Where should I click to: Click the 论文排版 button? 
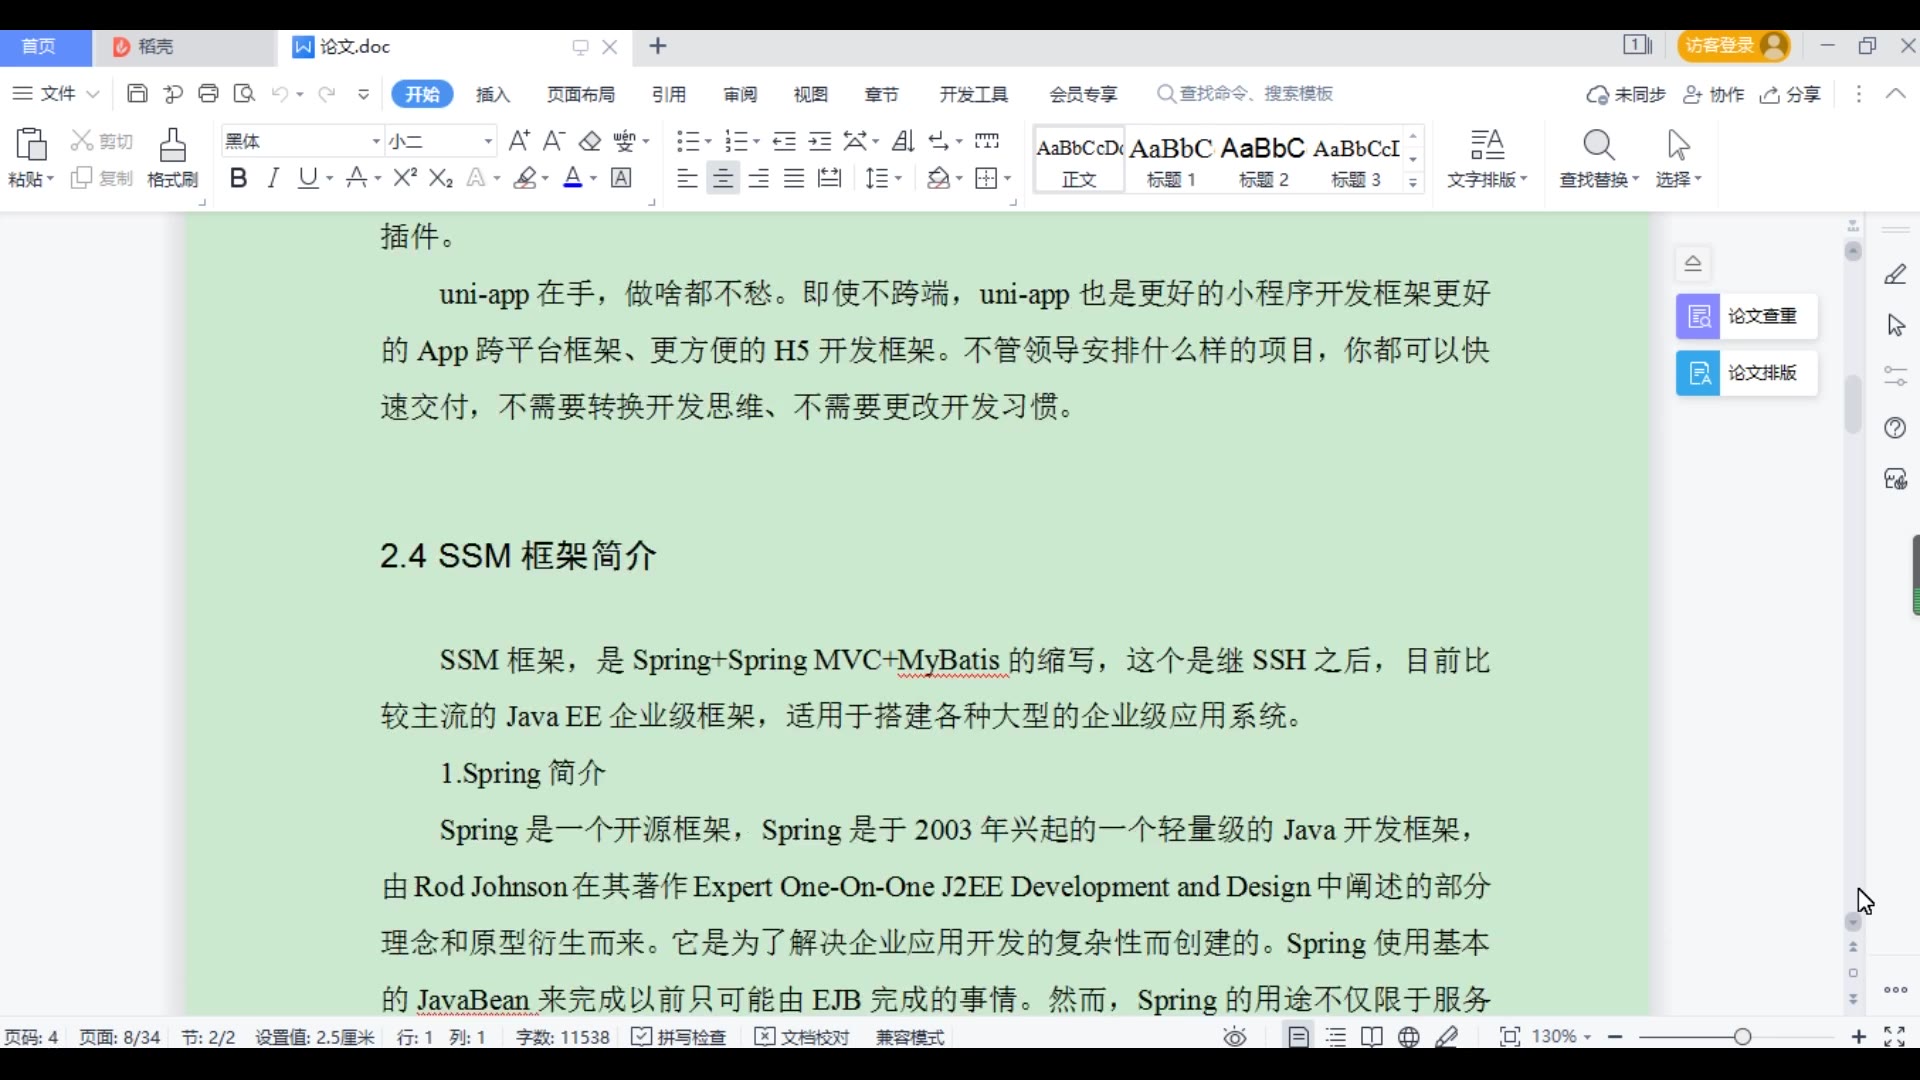pyautogui.click(x=1746, y=373)
